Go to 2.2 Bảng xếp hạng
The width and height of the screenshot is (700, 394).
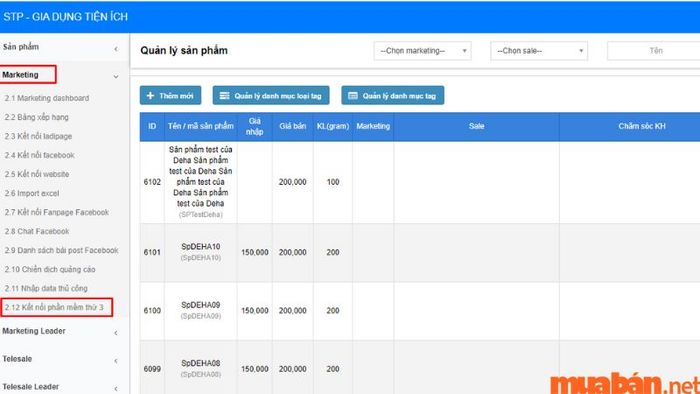tap(37, 117)
